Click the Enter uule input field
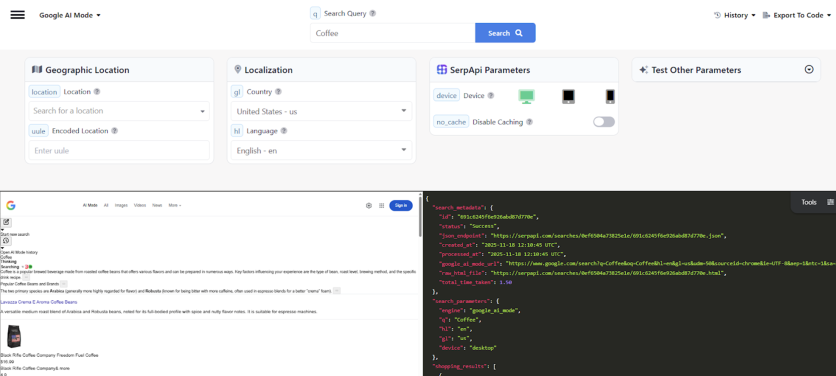The image size is (836, 376). pos(119,151)
